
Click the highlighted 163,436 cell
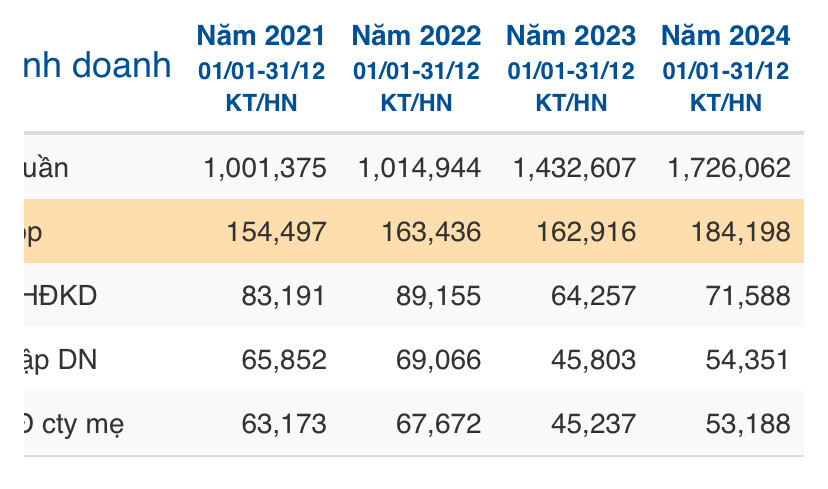(x=431, y=232)
